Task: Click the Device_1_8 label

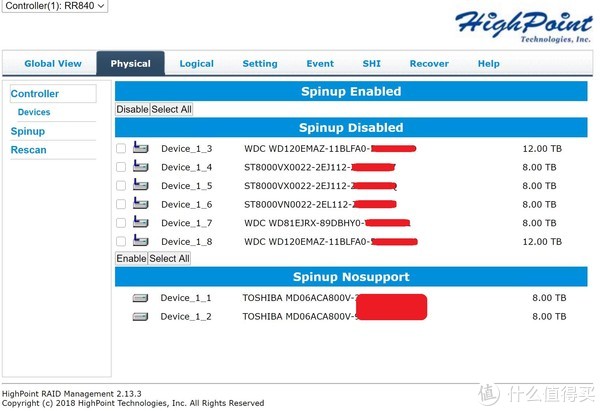Action: 186,242
